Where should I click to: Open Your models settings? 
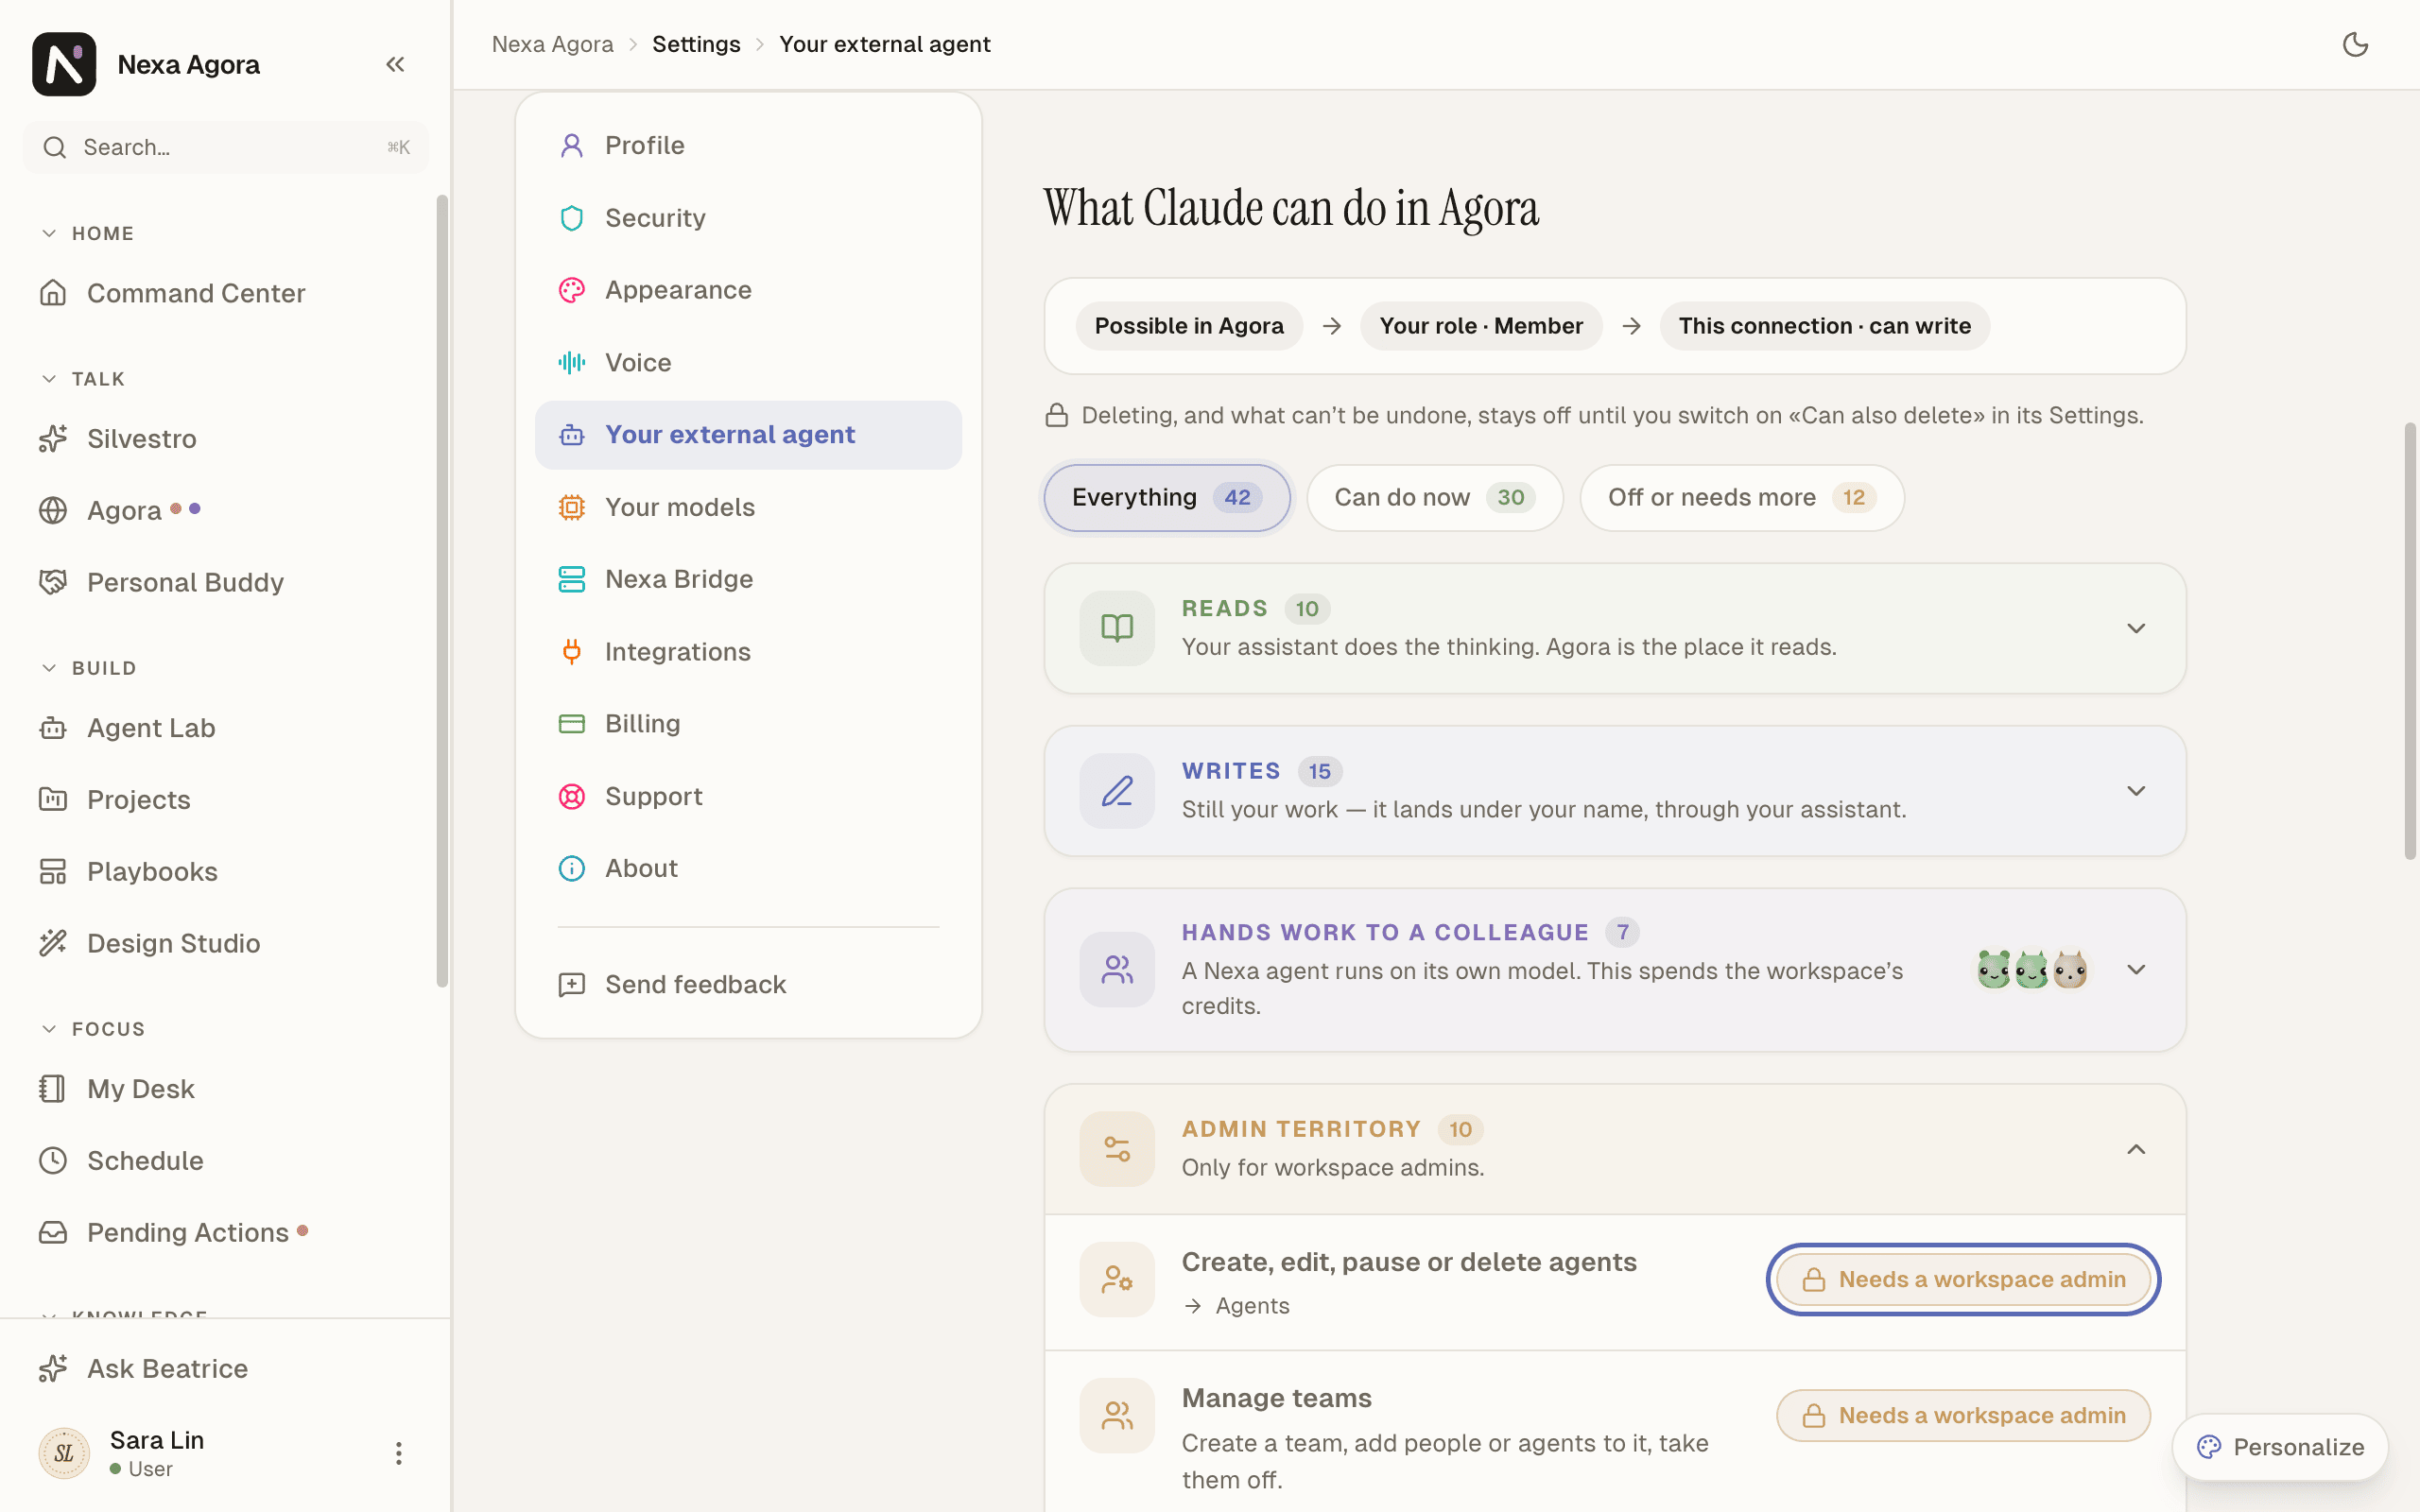pos(748,507)
